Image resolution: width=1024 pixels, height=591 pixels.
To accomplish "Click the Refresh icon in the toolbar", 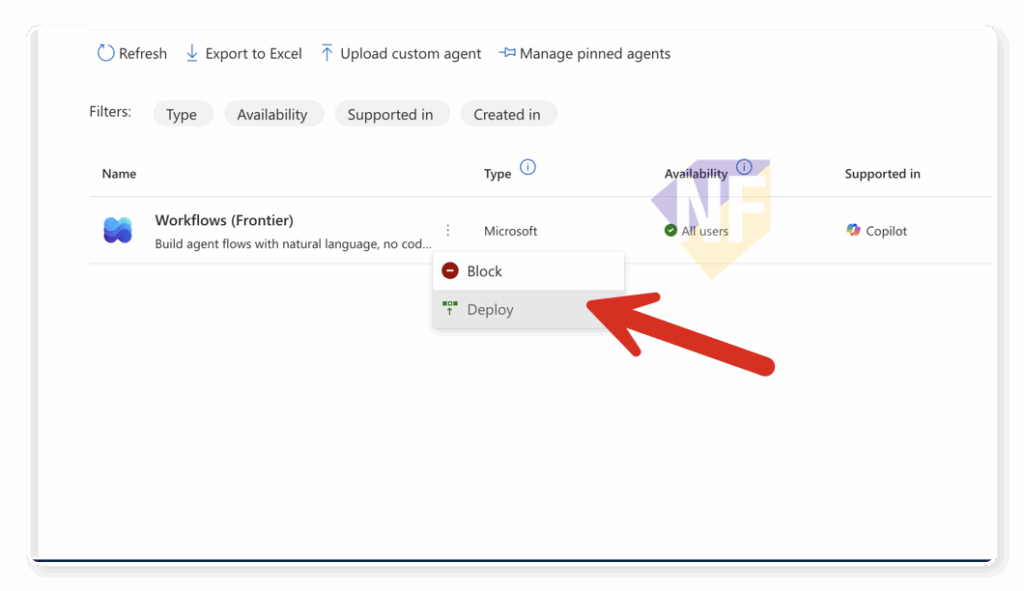I will point(105,54).
